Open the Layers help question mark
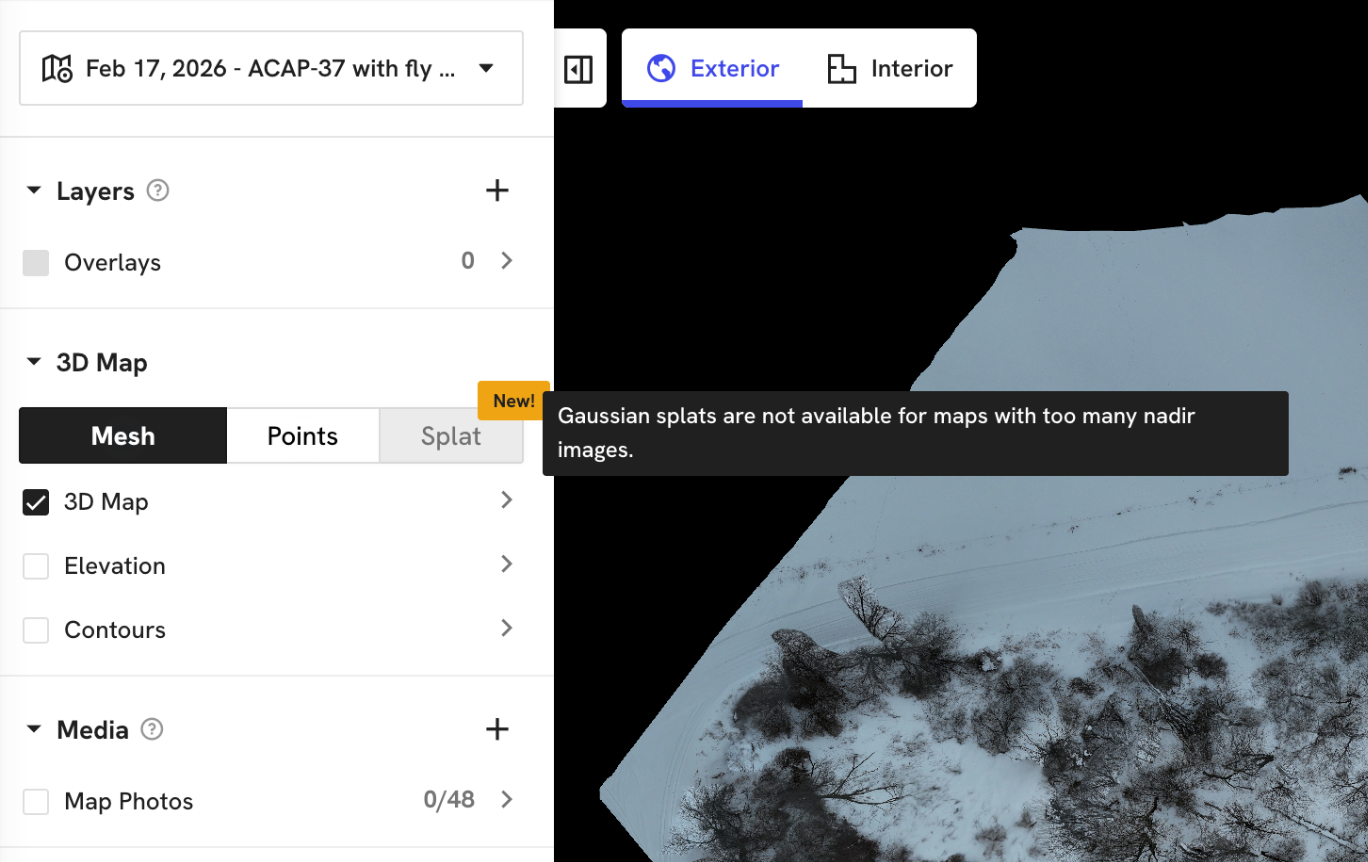The image size is (1368, 862). 158,190
